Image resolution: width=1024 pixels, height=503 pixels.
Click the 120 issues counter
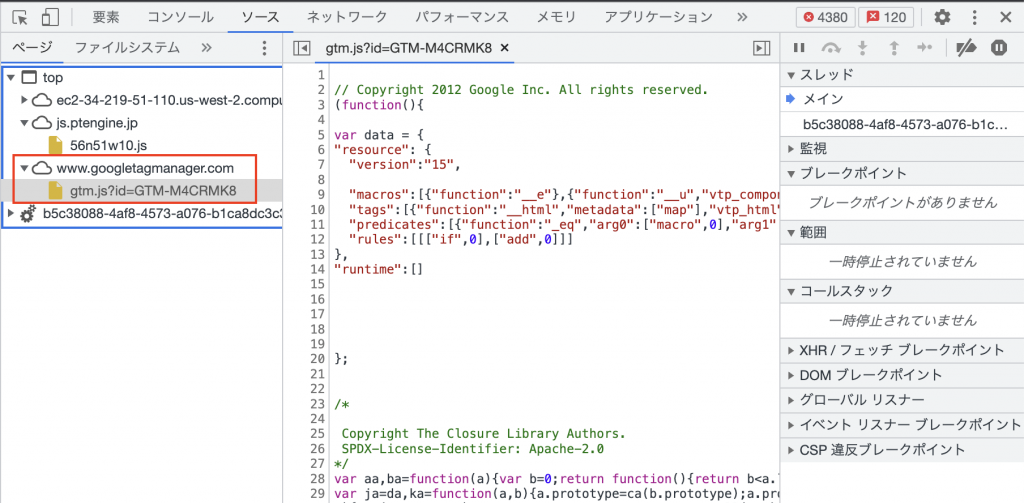click(886, 17)
